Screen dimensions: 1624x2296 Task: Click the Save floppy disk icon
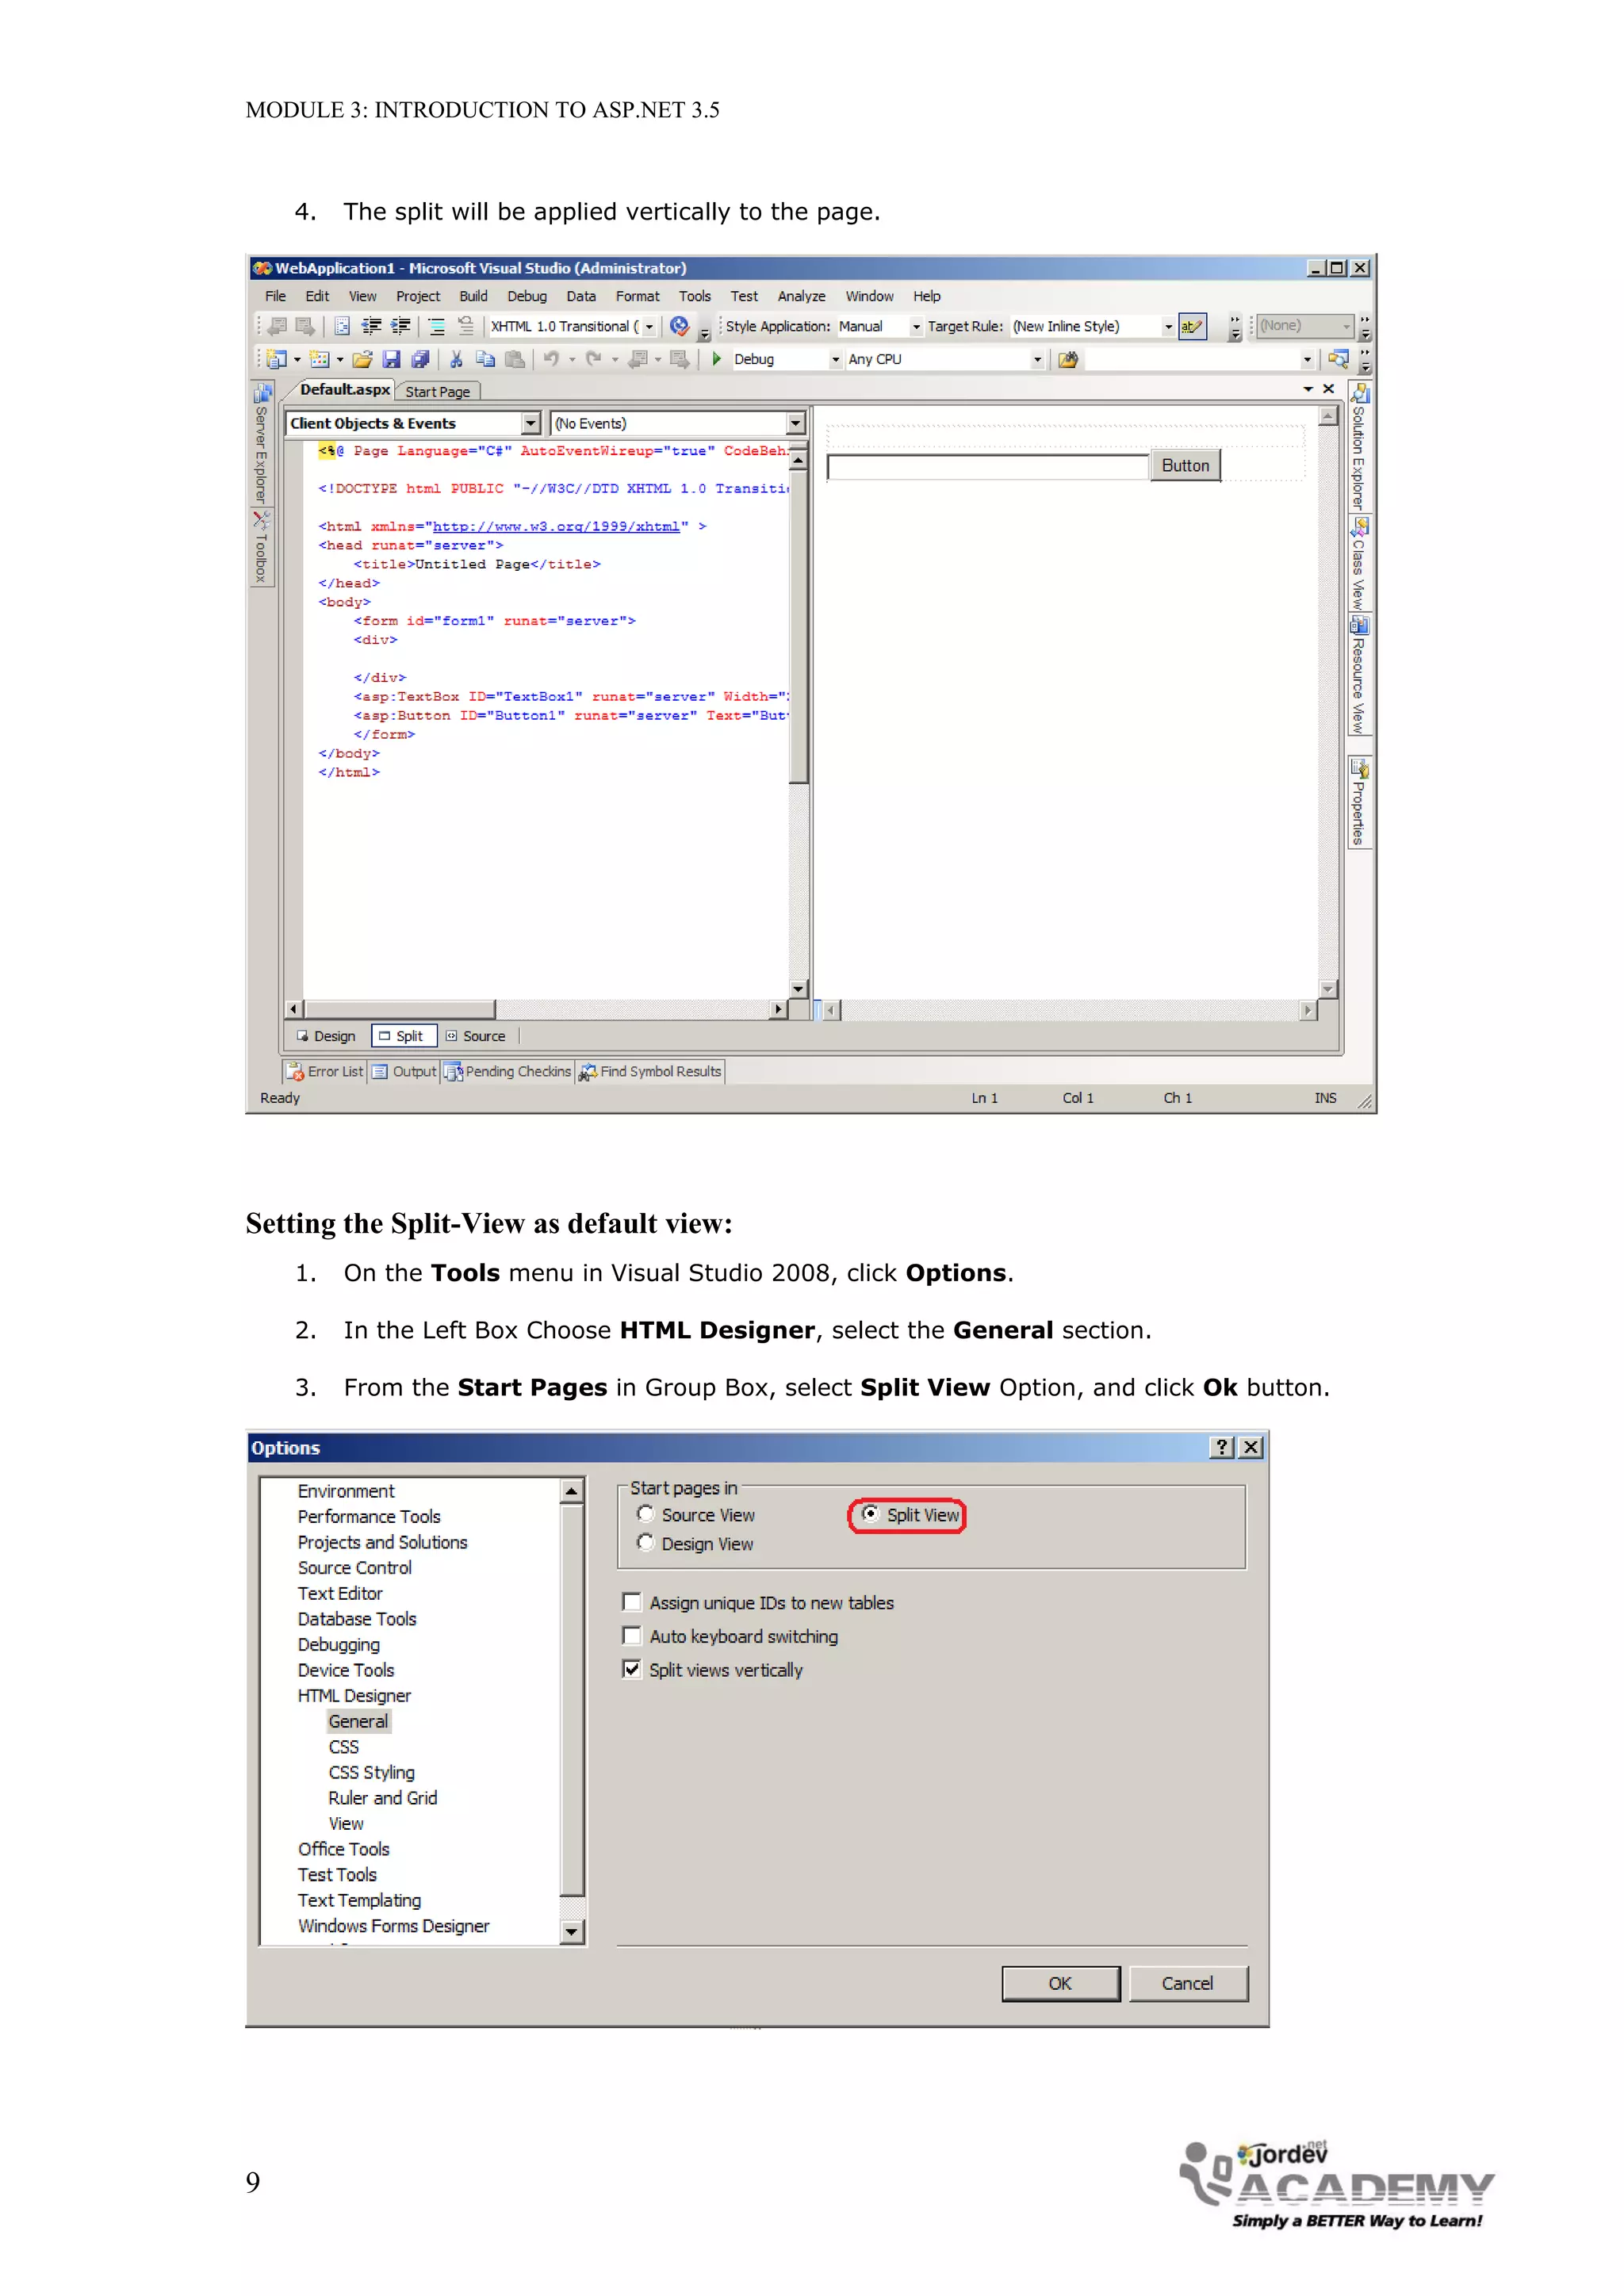391,359
